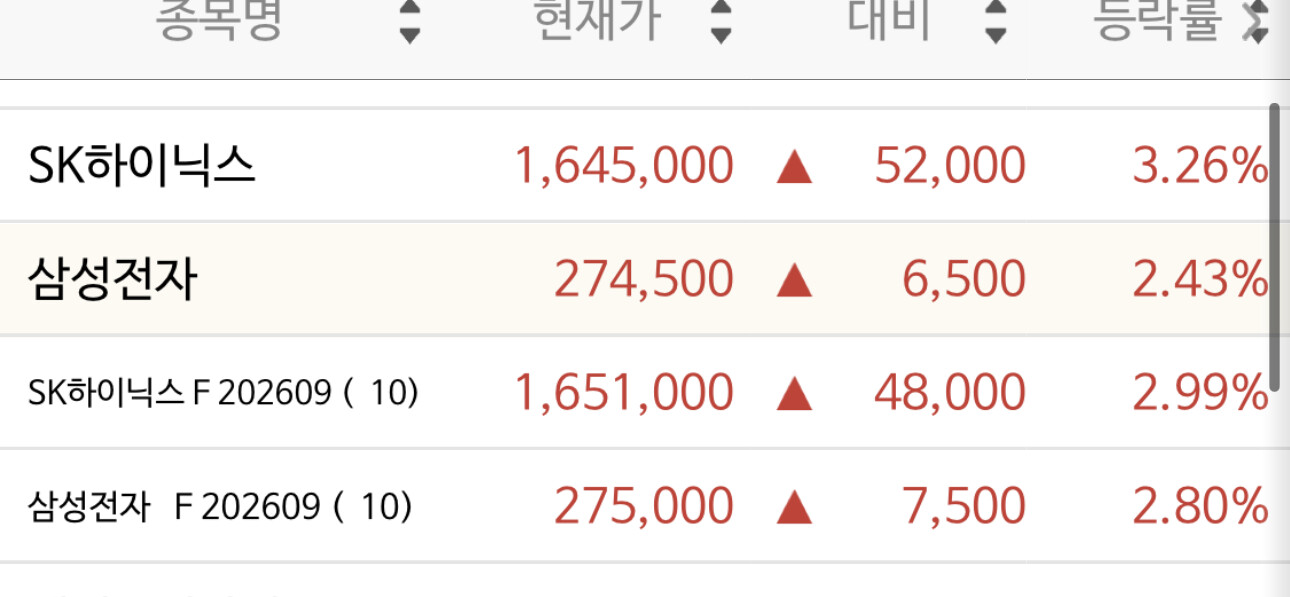The image size is (1290, 597).
Task: Select the 종목명 column header
Action: point(219,20)
